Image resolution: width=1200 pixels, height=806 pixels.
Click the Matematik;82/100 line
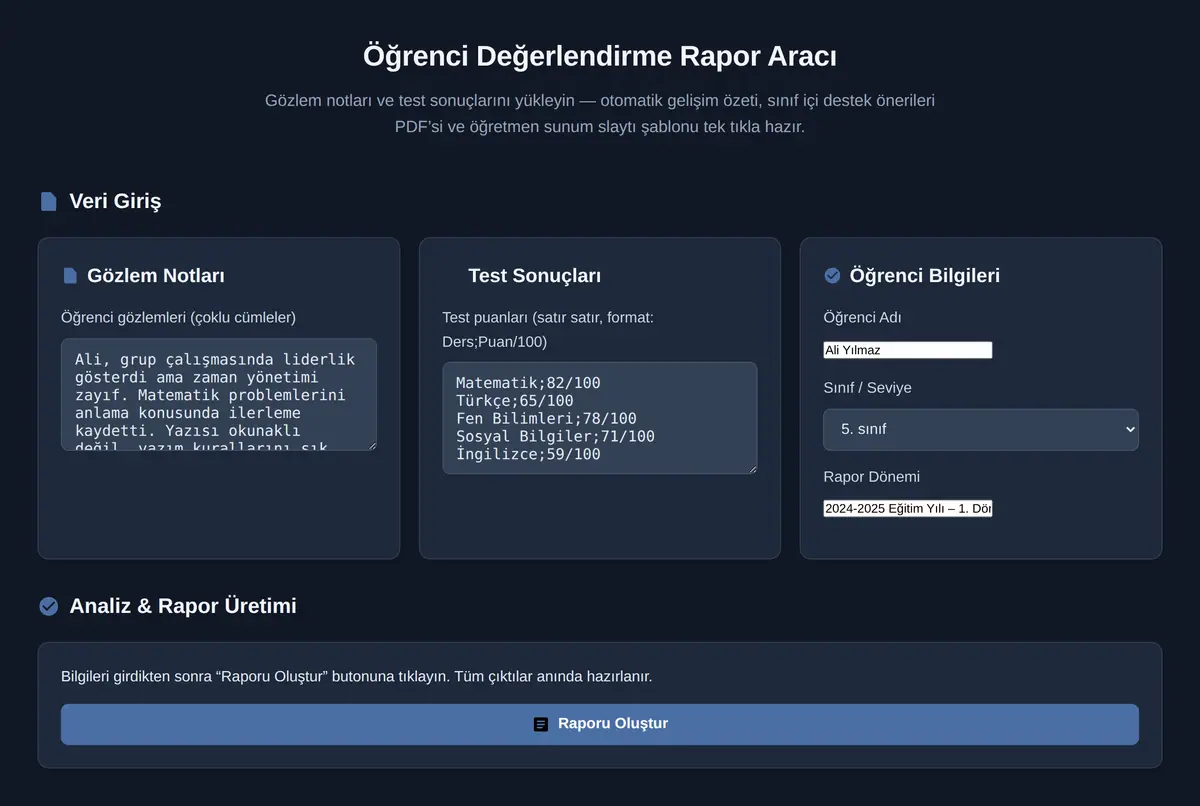pyautogui.click(x=528, y=382)
